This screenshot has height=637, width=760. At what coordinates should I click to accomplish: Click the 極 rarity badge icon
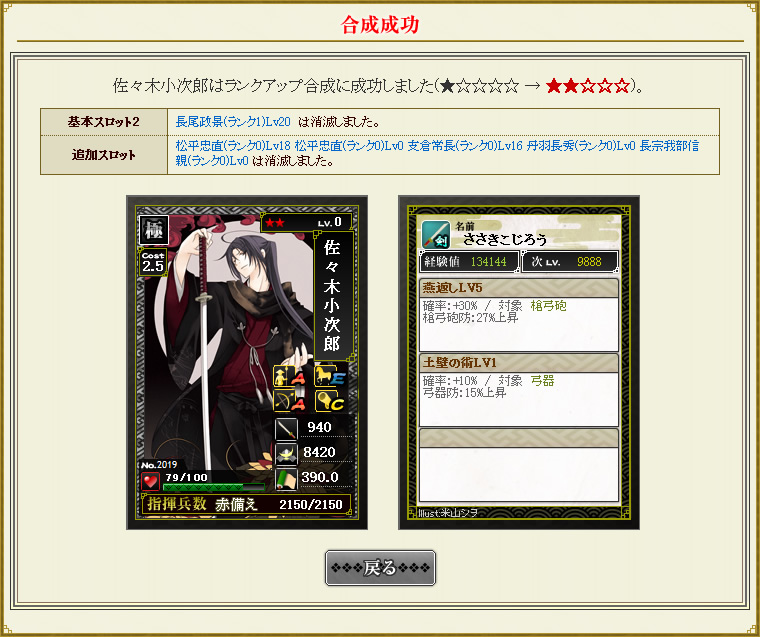(x=154, y=230)
